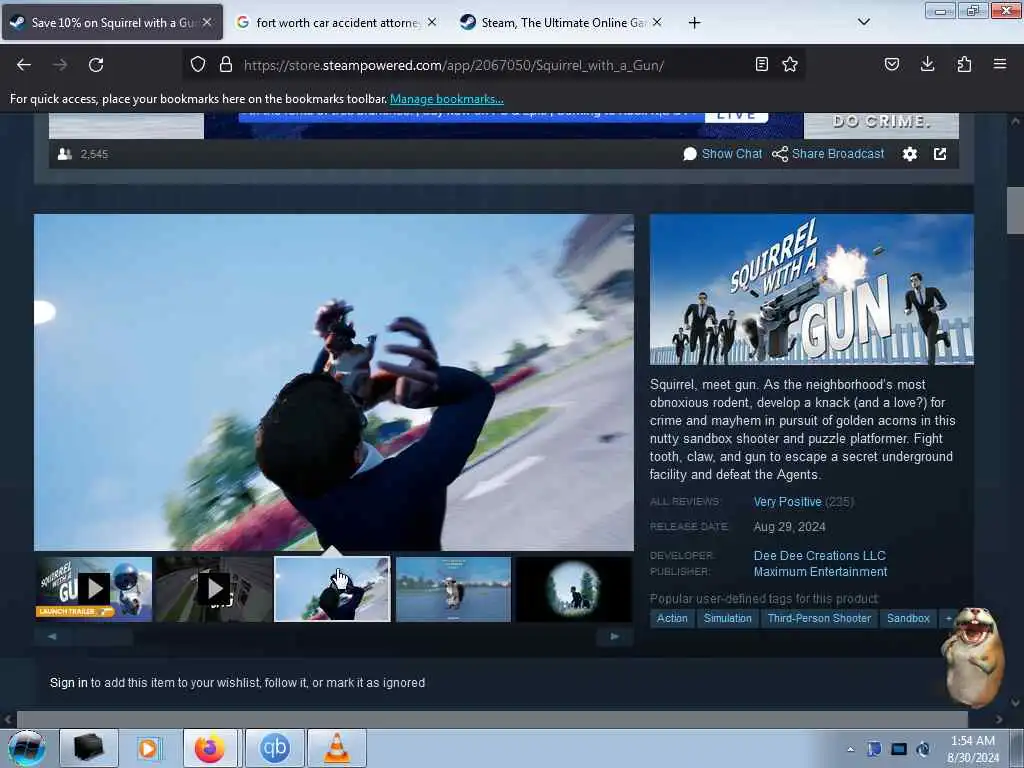The width and height of the screenshot is (1024, 768).
Task: Open the Firefox application menu
Action: click(1000, 64)
